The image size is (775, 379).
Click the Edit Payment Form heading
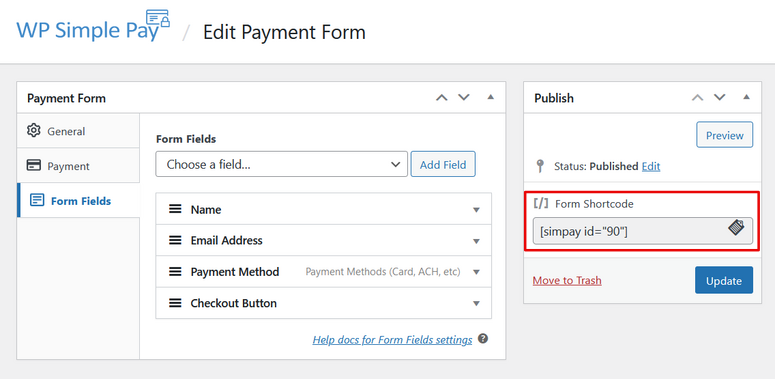[284, 32]
